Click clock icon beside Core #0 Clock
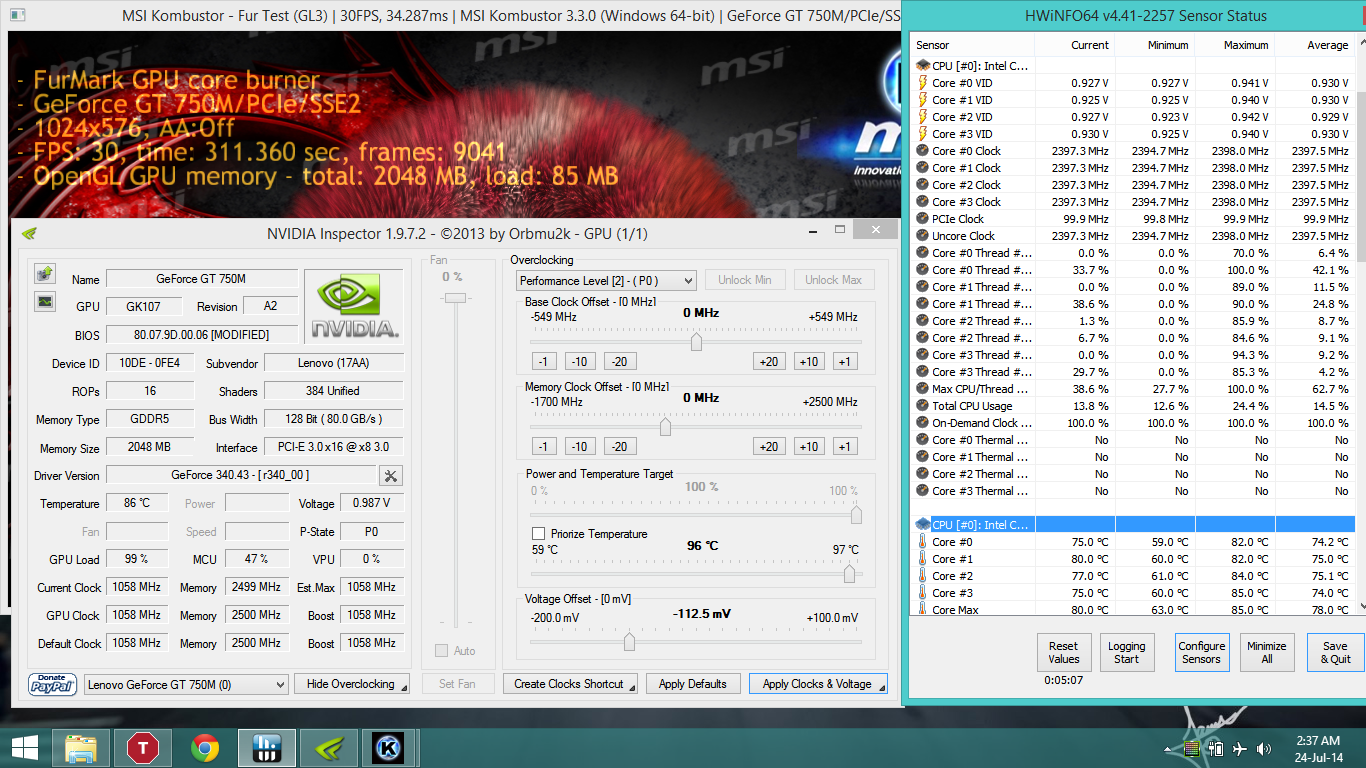 922,151
